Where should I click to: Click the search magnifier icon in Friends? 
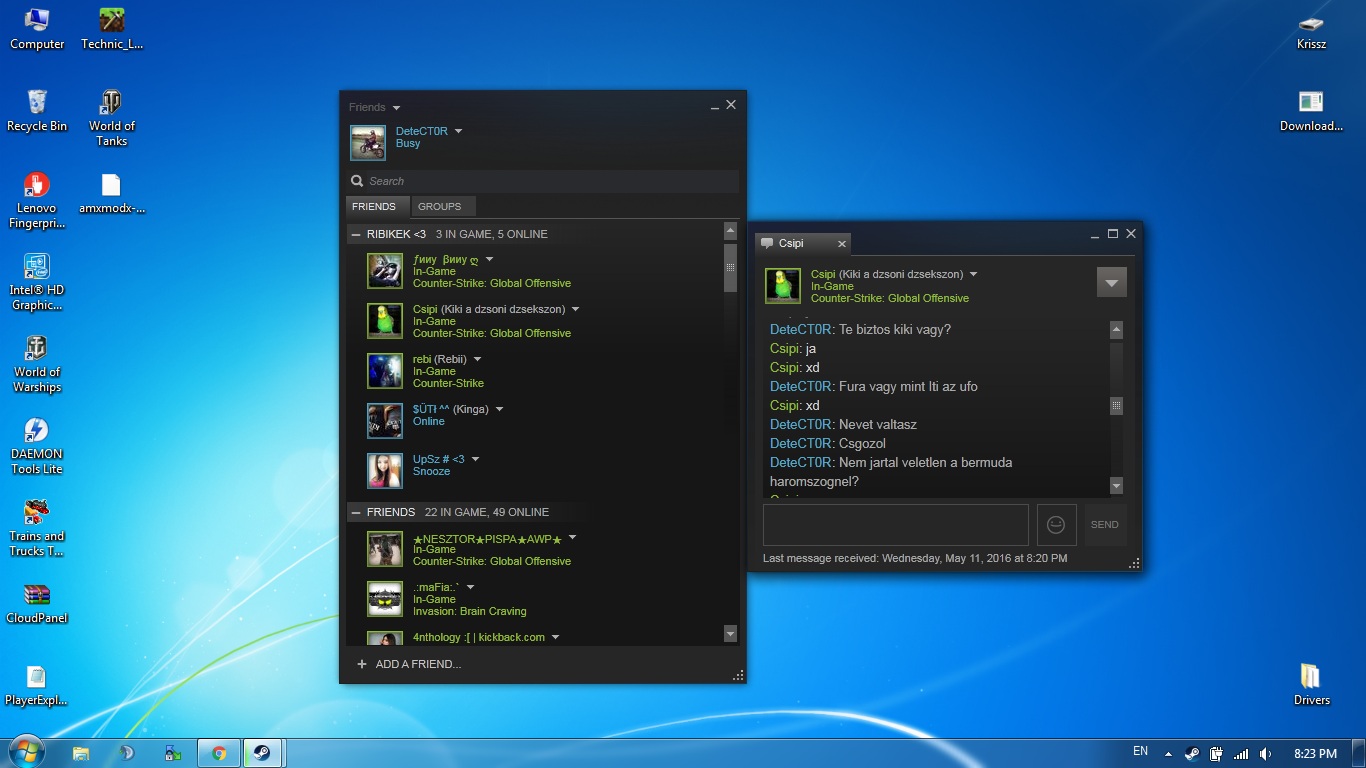[x=357, y=181]
